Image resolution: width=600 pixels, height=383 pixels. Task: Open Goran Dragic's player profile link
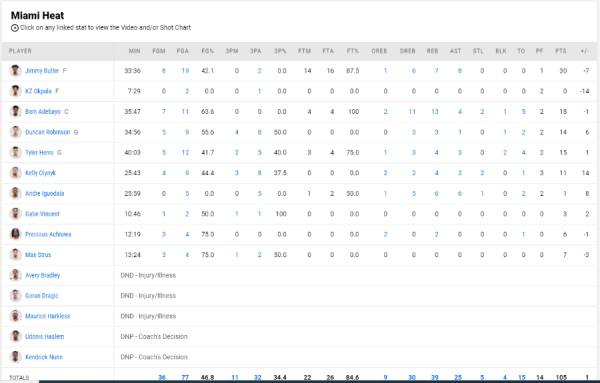[x=42, y=296]
